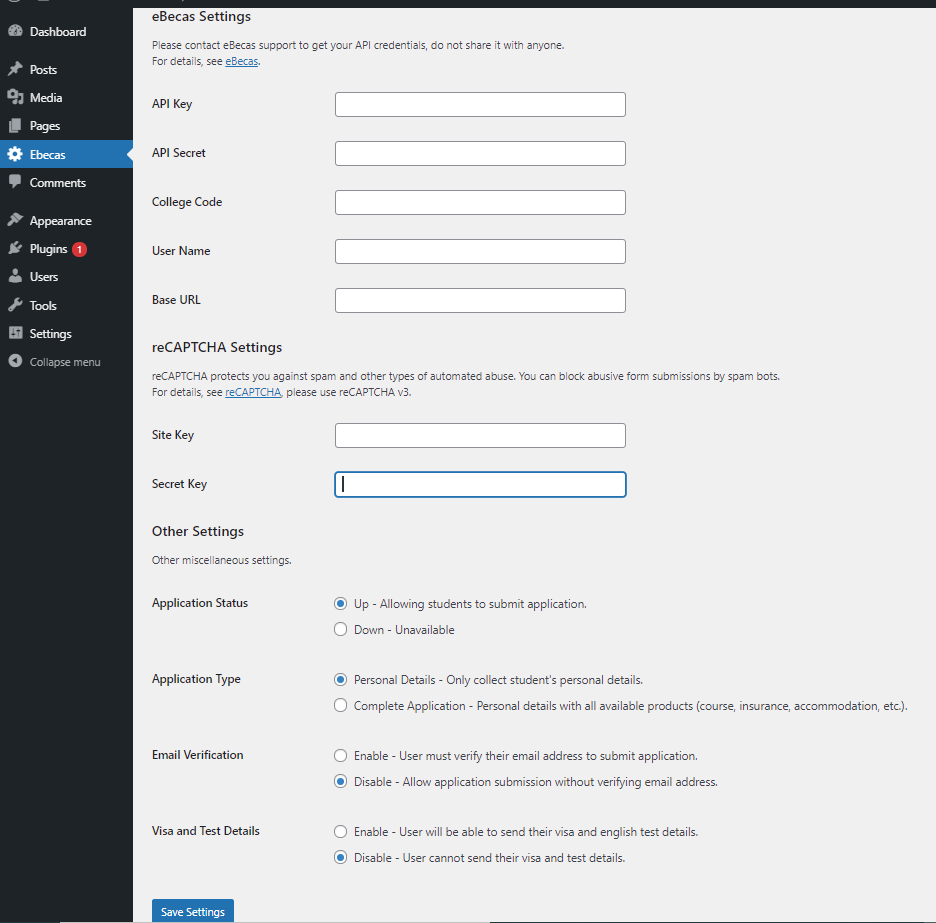Open Tools in the admin menu

43,306
